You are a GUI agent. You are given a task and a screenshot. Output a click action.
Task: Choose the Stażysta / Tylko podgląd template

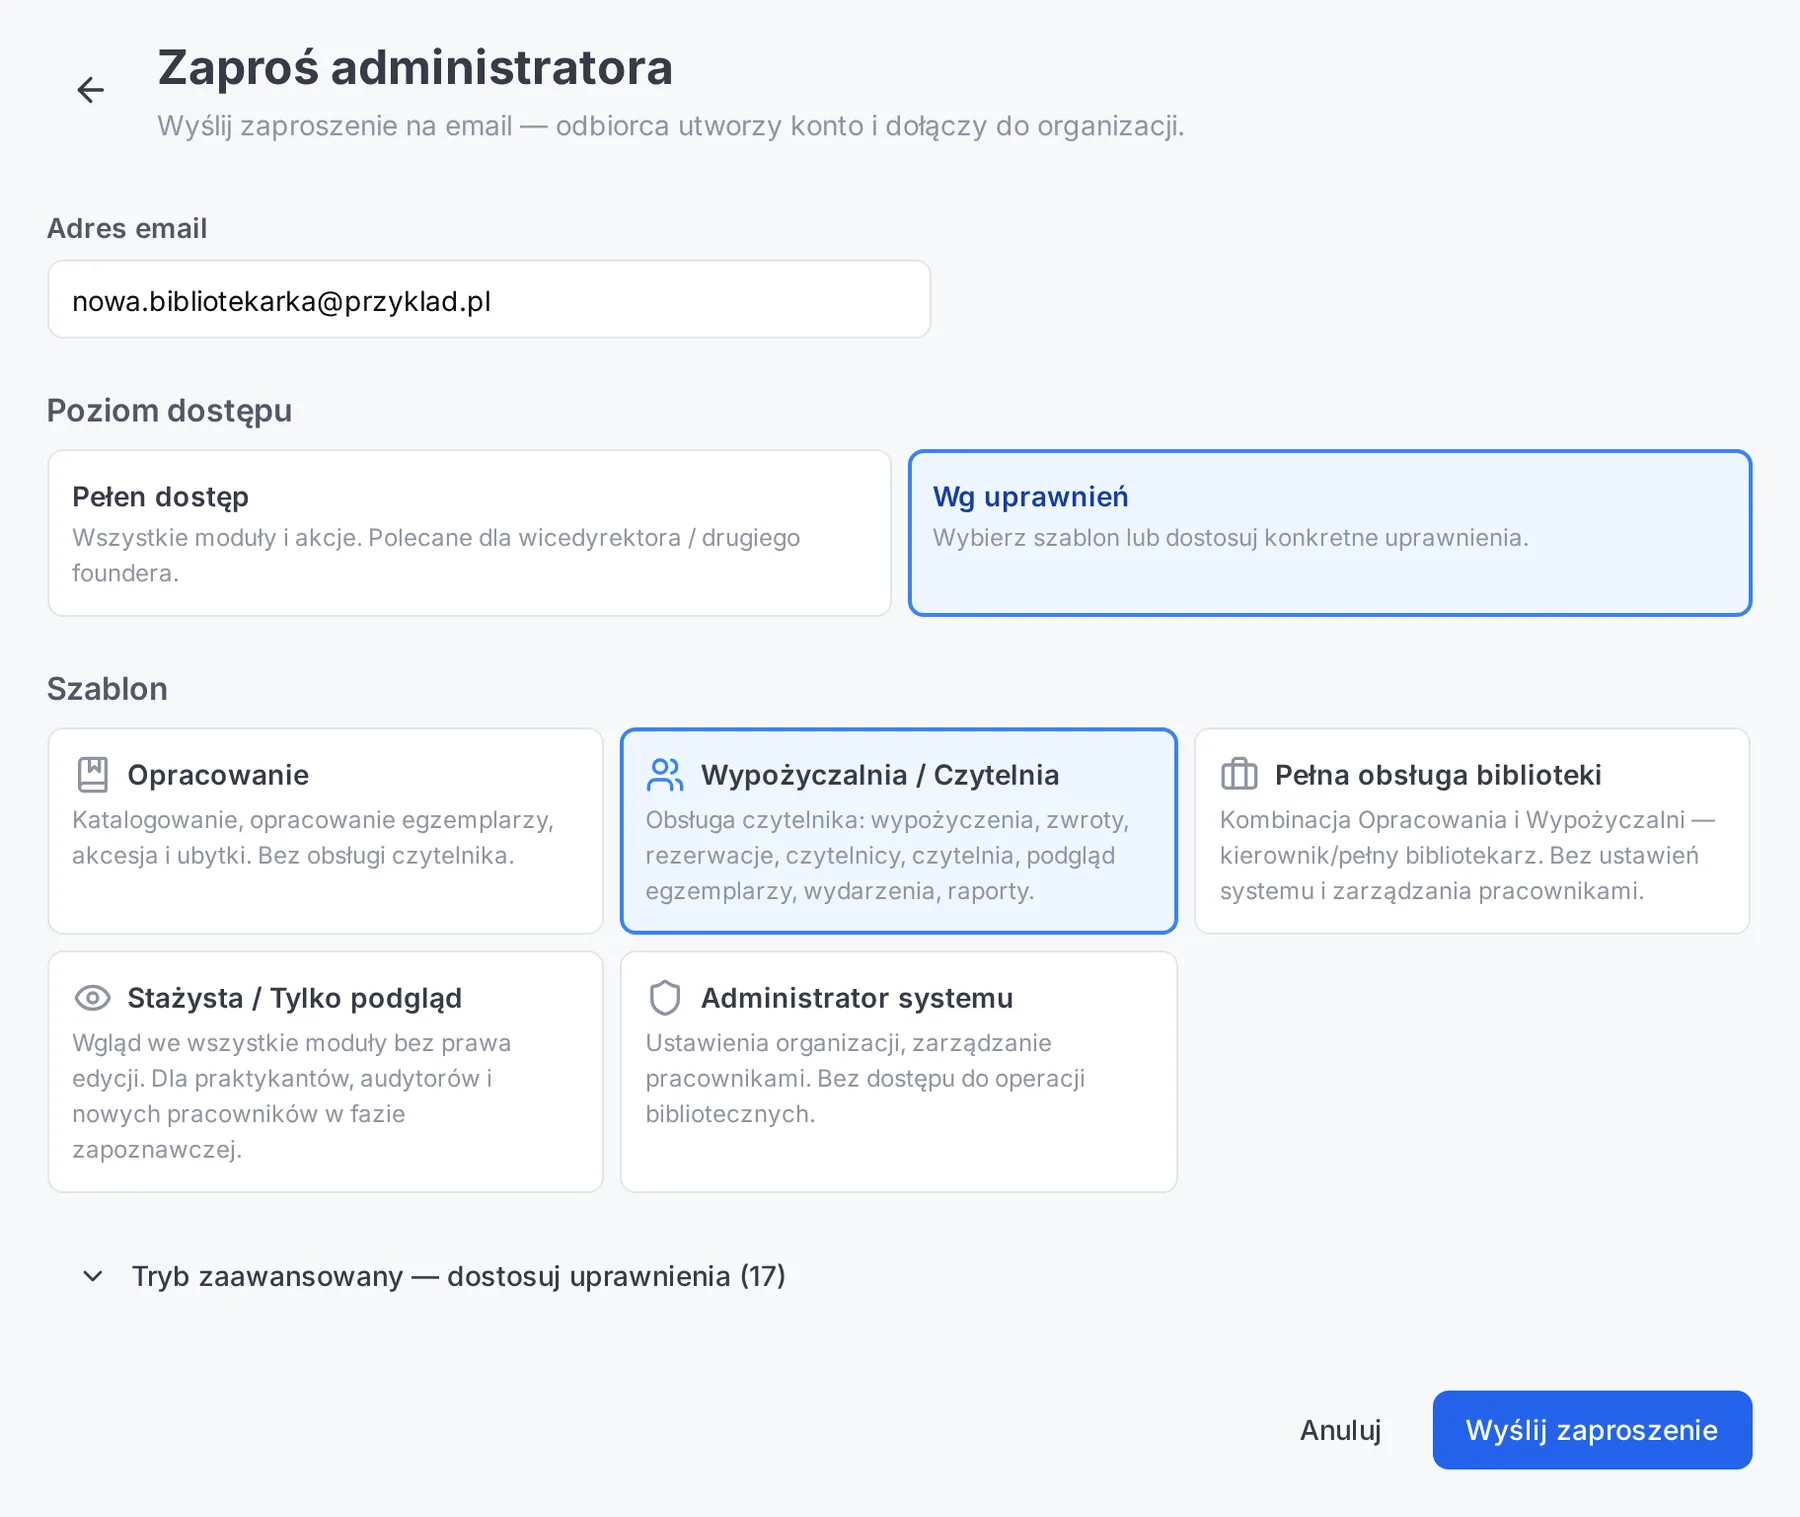325,1072
